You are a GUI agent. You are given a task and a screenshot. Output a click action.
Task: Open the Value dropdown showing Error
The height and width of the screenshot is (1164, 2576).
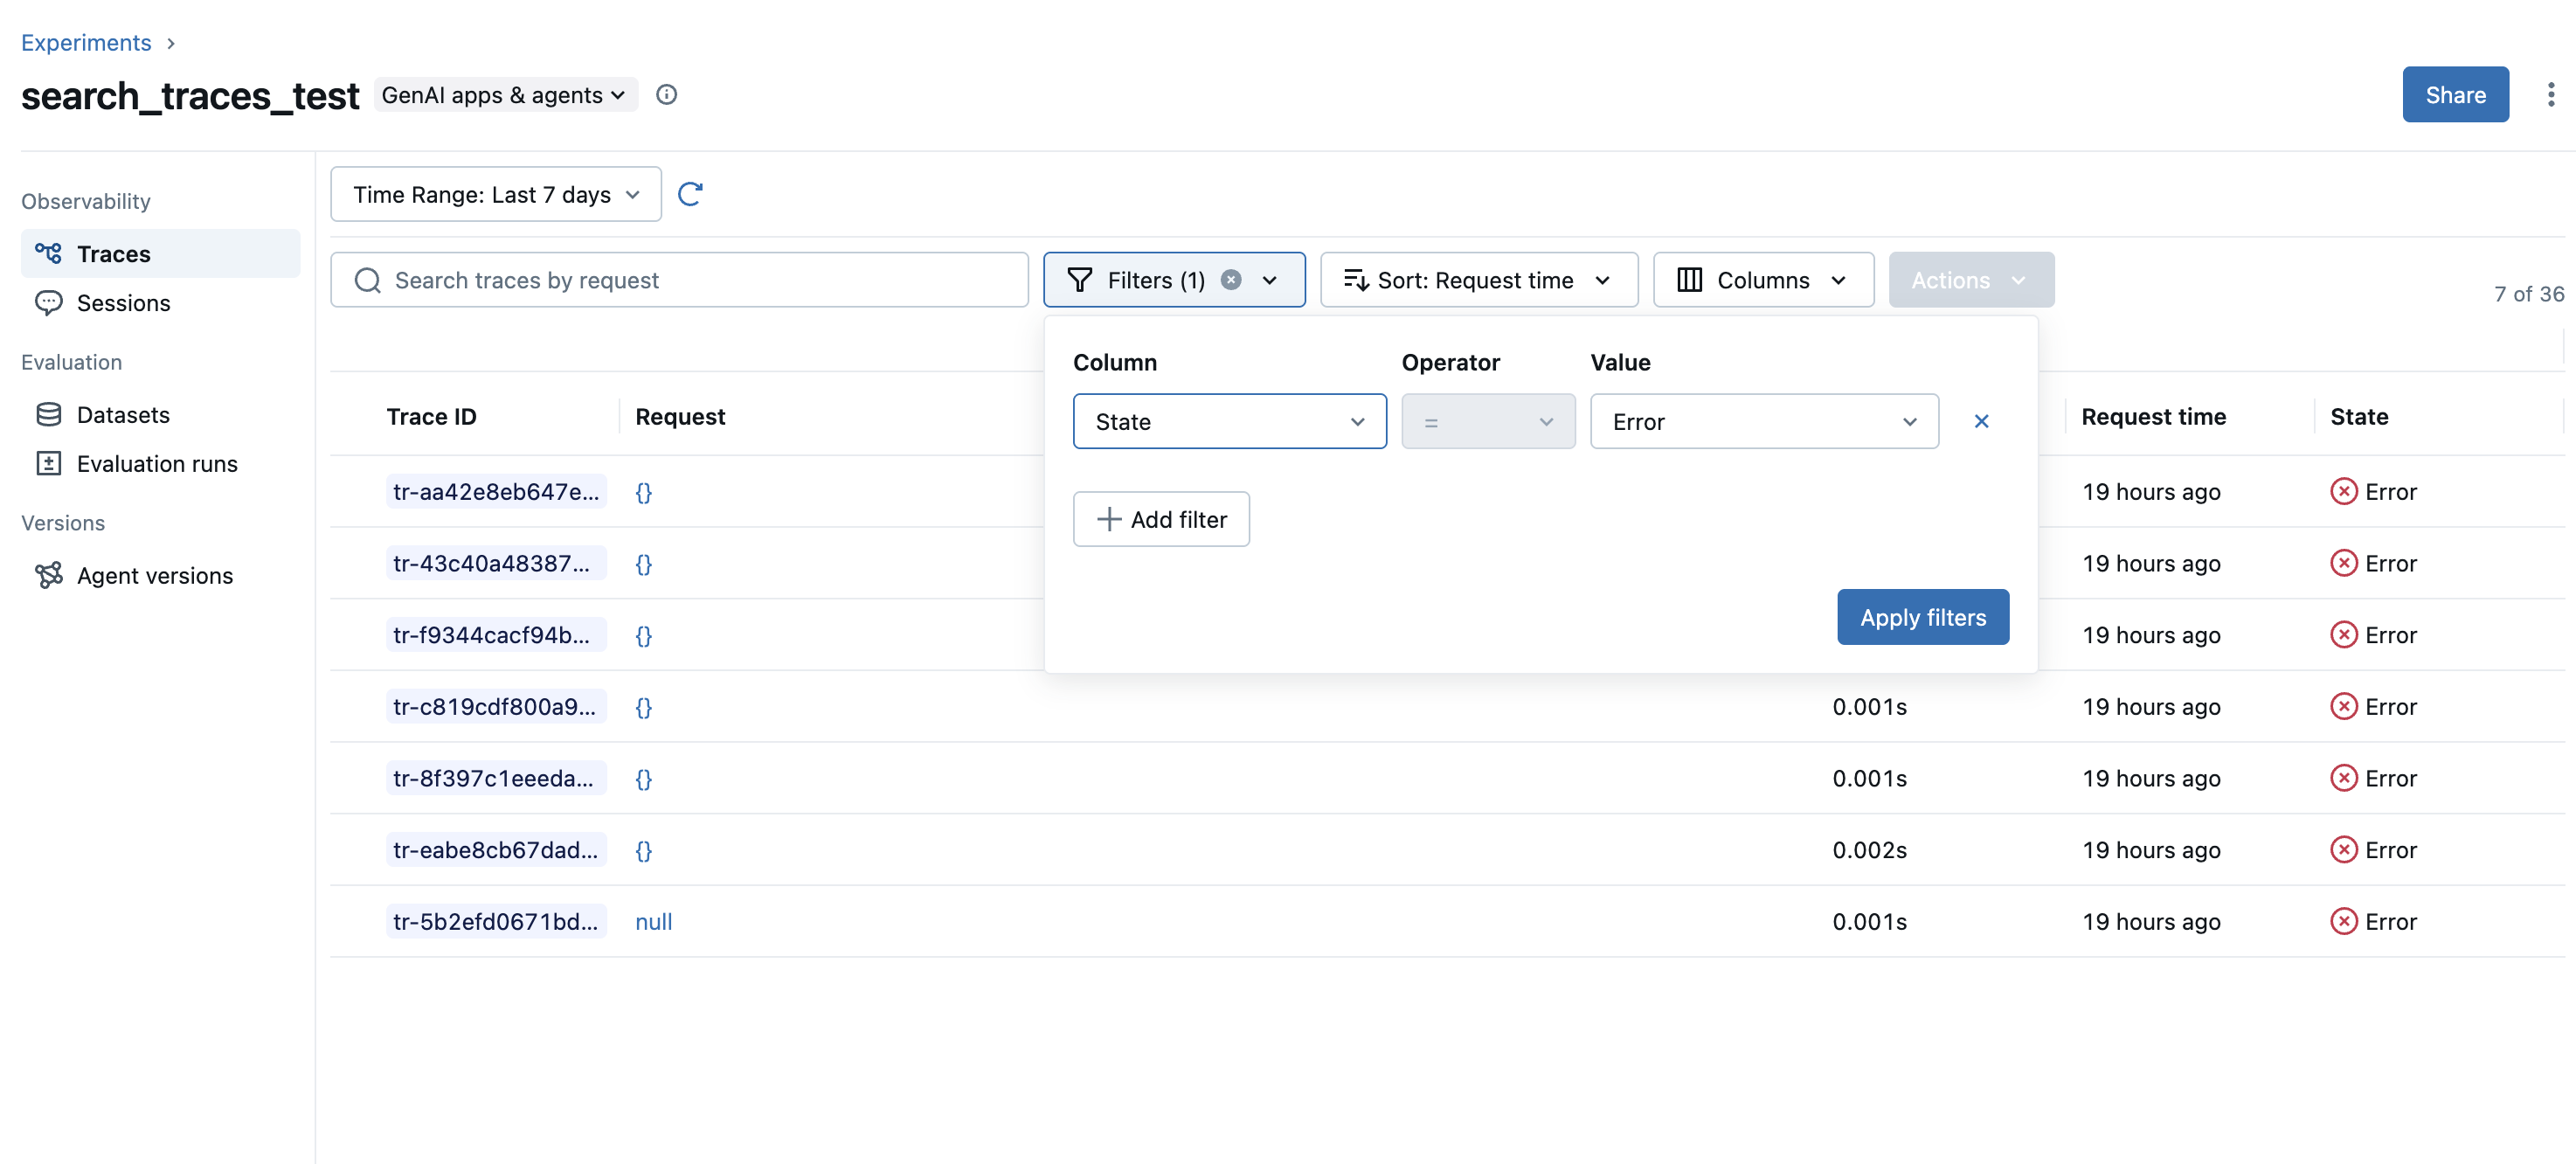click(1763, 421)
